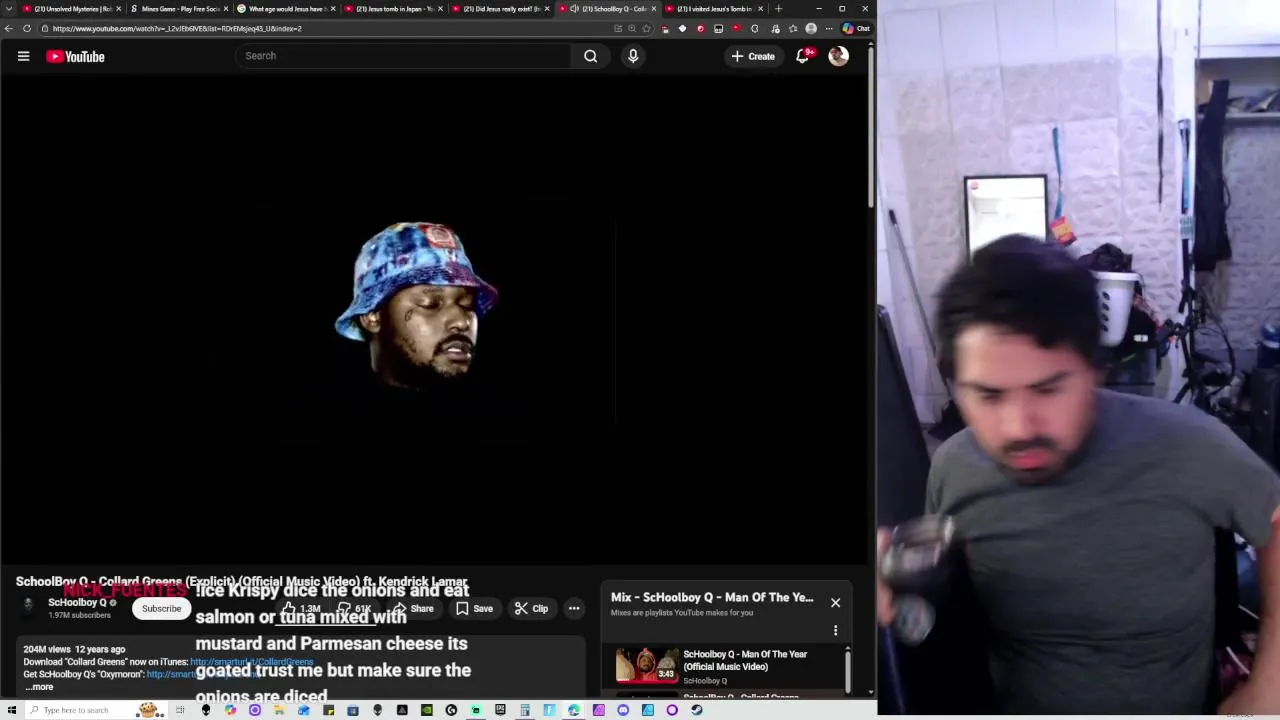Clip the video with scissors button

click(x=531, y=608)
